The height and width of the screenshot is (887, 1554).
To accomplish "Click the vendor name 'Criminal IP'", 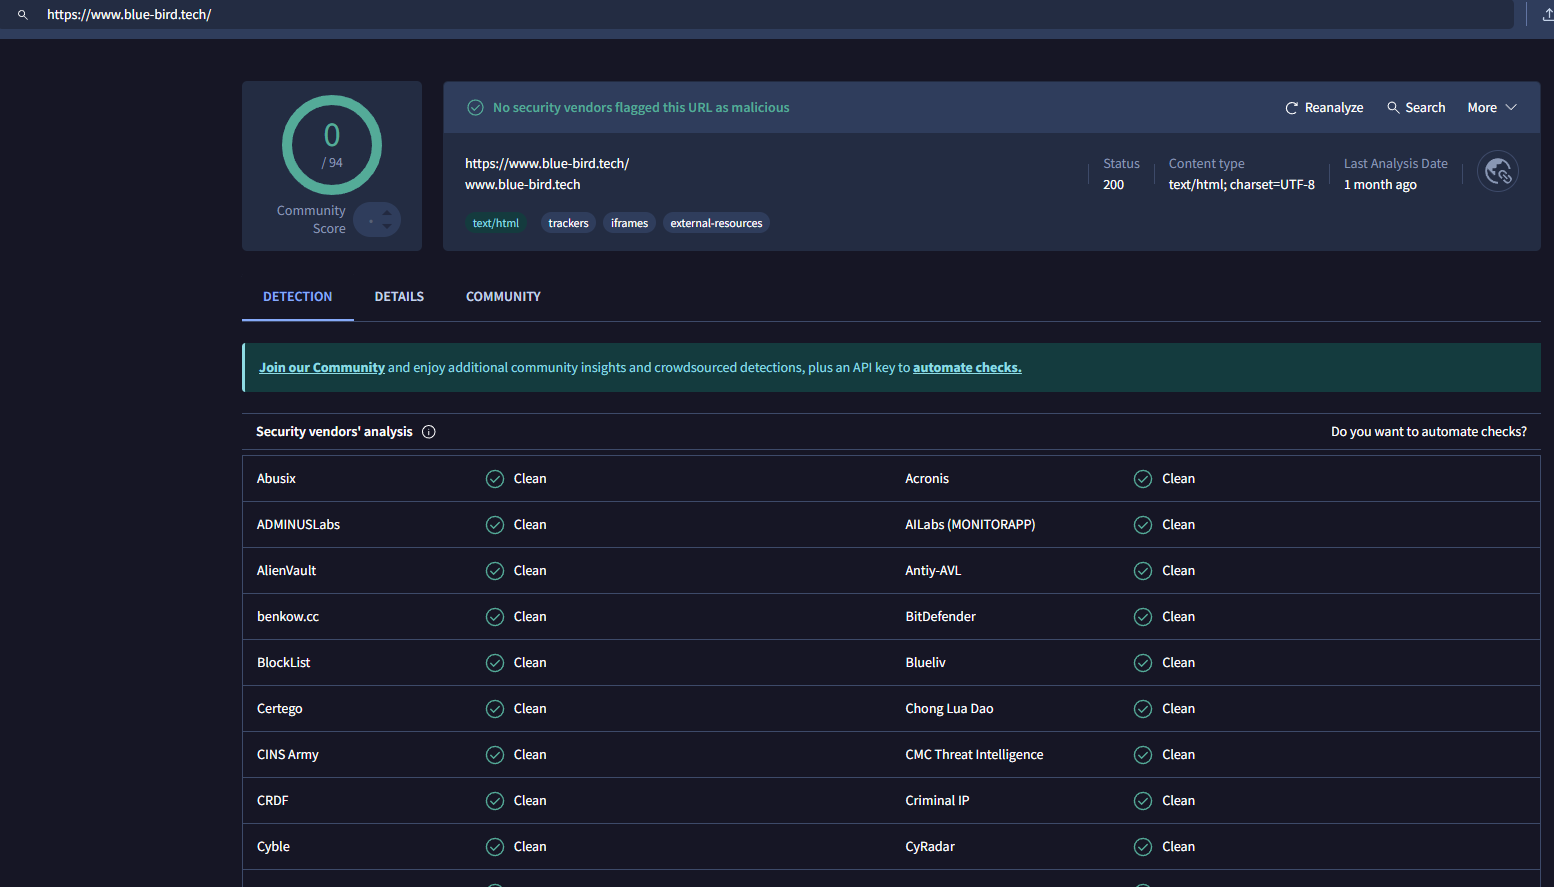I will click(x=937, y=801).
